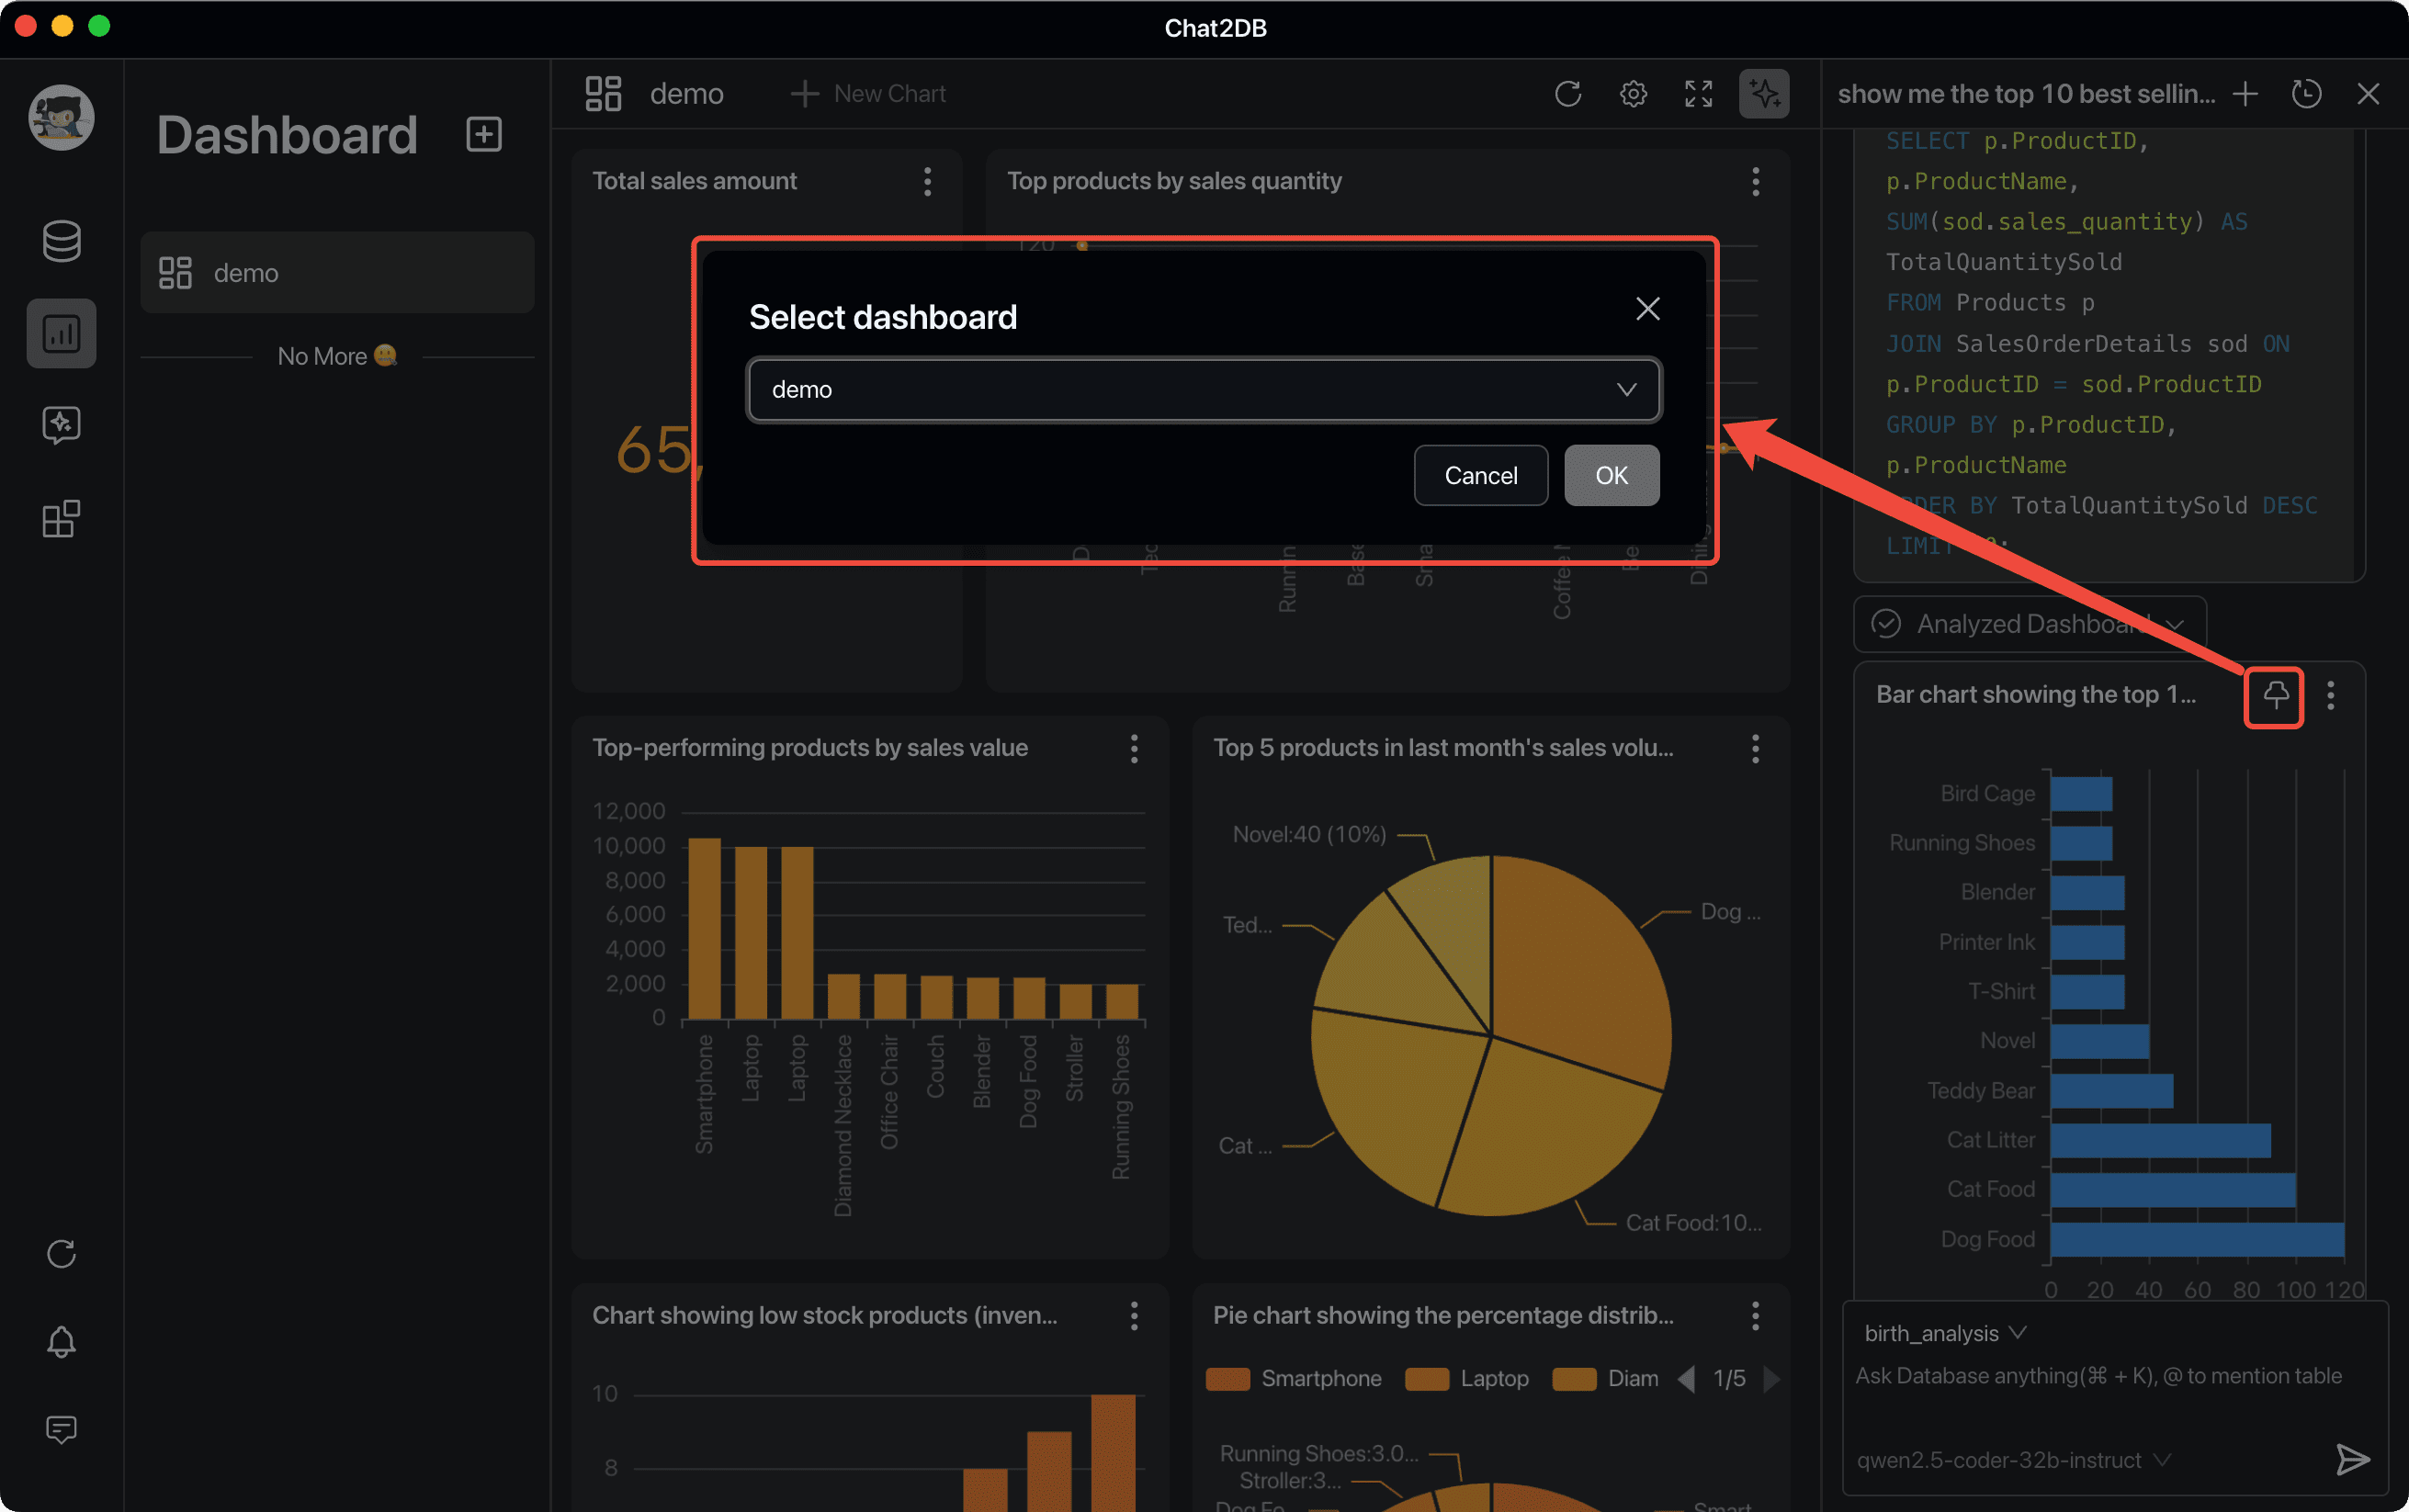Viewport: 2409px width, 1512px height.
Task: Open chat history clock icon
Action: 2306,94
